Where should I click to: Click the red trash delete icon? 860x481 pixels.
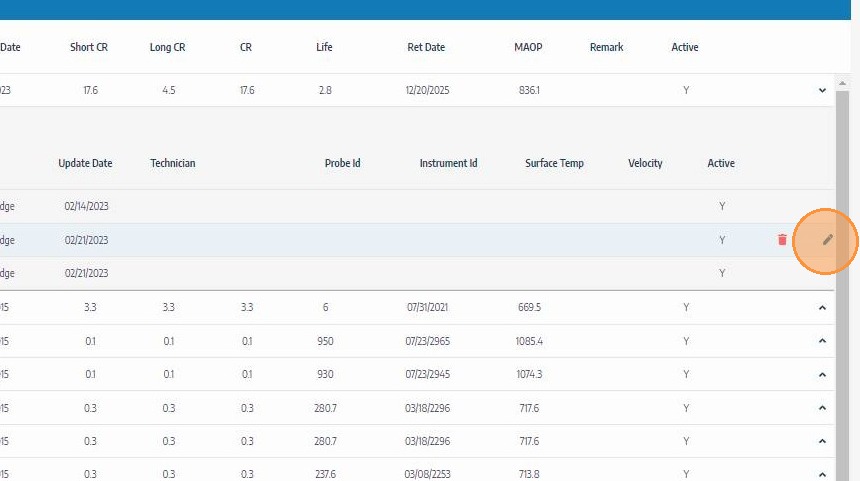point(782,240)
